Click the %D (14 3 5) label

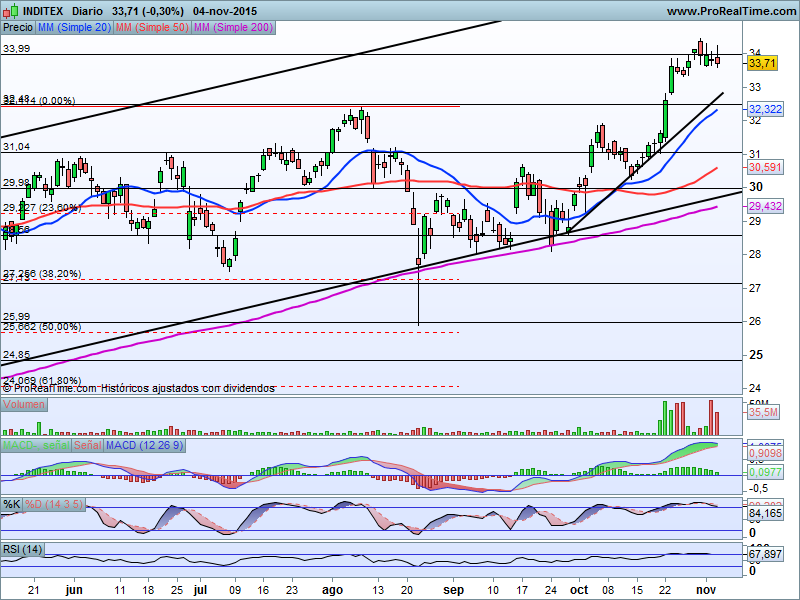54,505
